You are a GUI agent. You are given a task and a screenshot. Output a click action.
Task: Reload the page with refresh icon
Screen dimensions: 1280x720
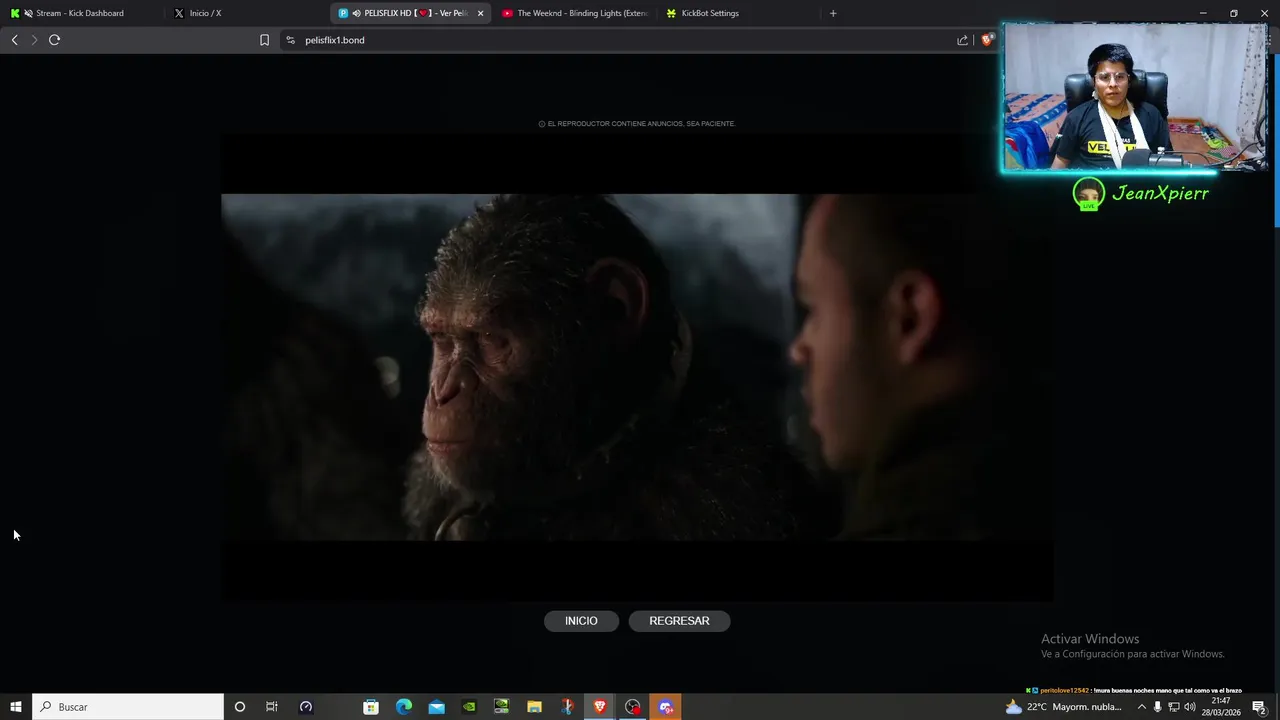tap(54, 40)
